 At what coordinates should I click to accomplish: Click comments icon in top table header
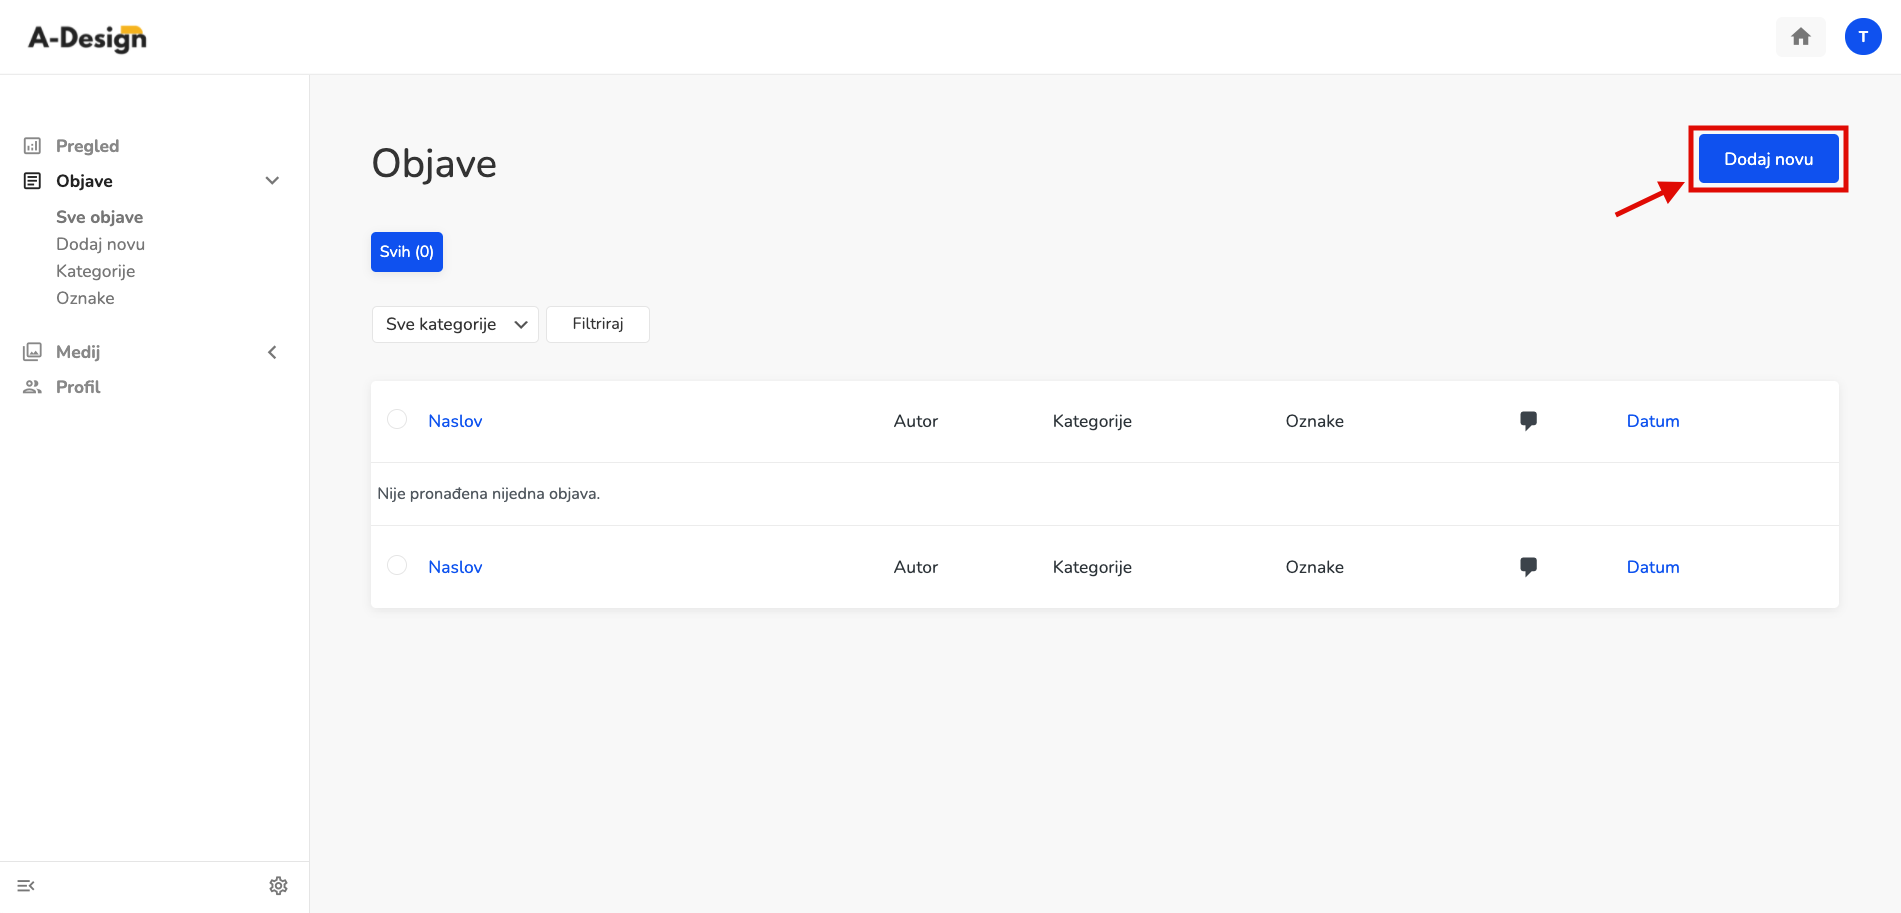(1528, 421)
